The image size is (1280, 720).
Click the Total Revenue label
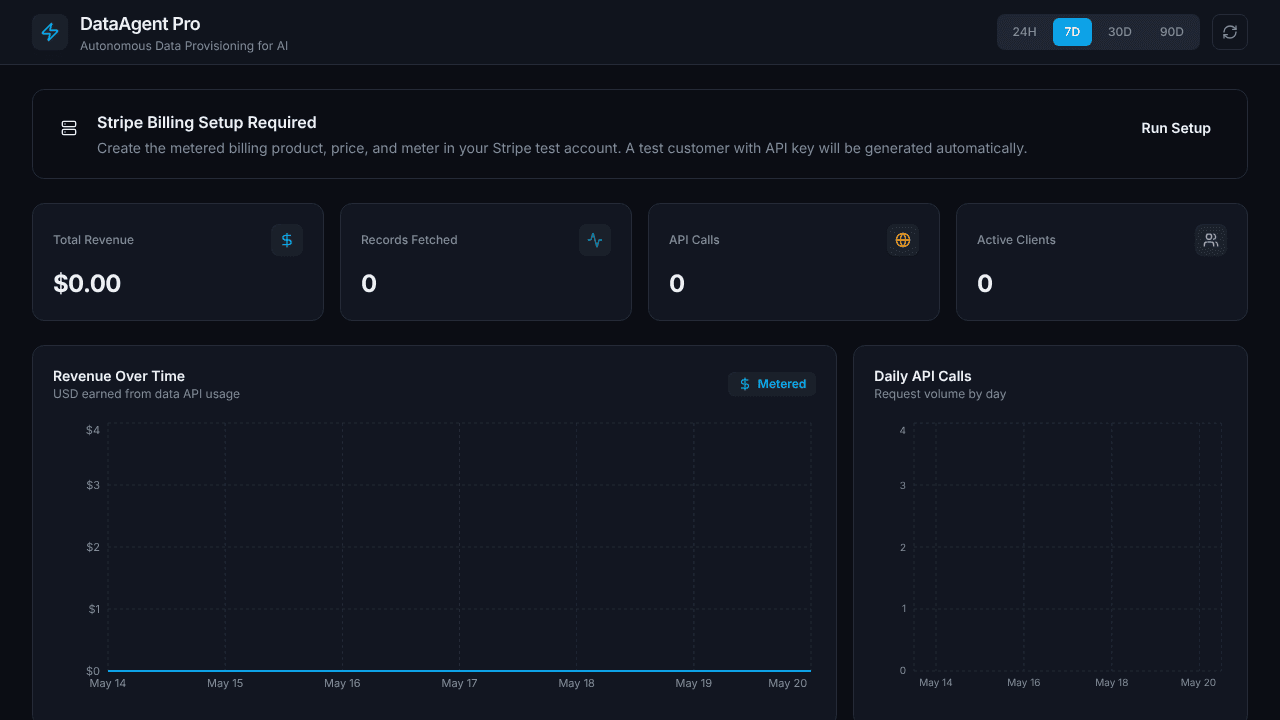[93, 240]
